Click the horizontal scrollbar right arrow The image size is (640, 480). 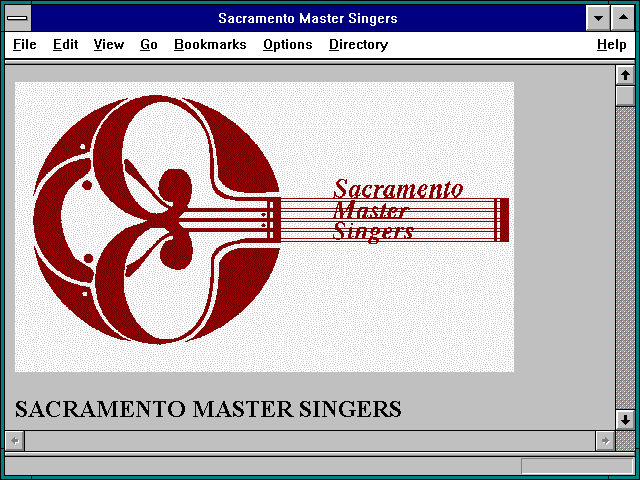605,441
